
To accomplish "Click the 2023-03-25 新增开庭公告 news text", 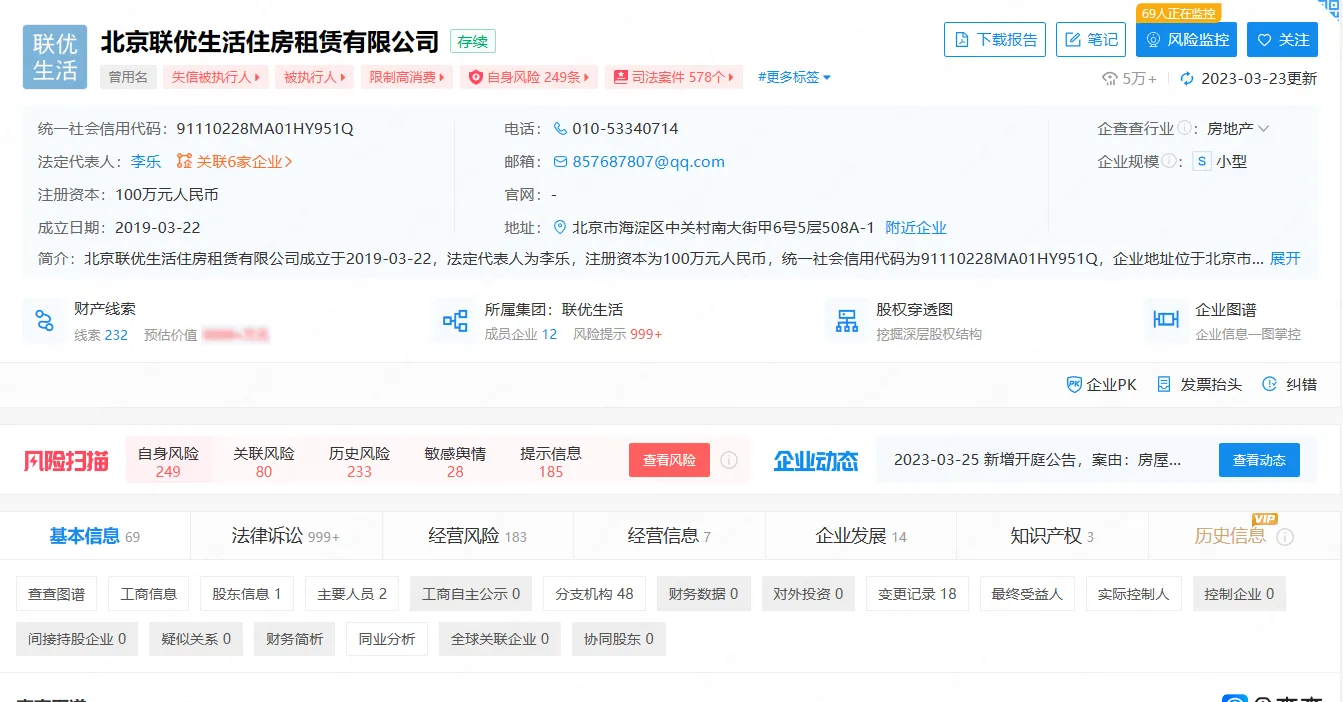I will coord(1038,460).
